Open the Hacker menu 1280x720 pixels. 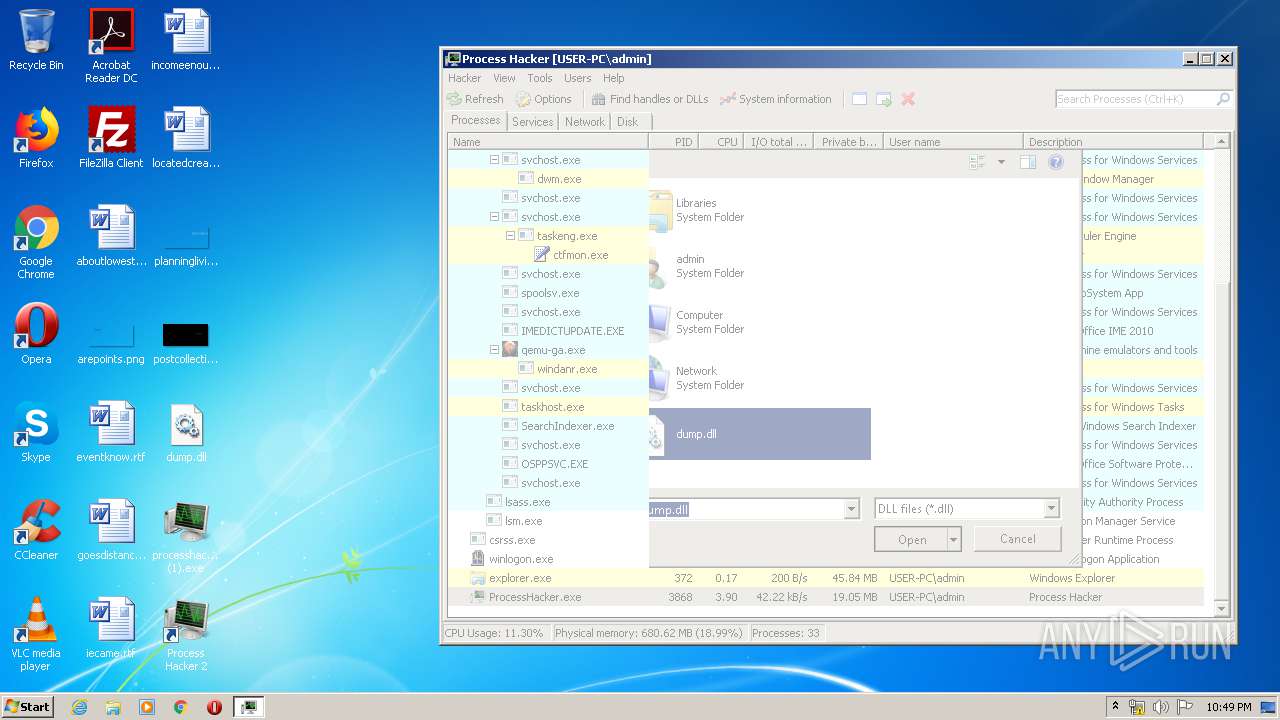(x=465, y=78)
